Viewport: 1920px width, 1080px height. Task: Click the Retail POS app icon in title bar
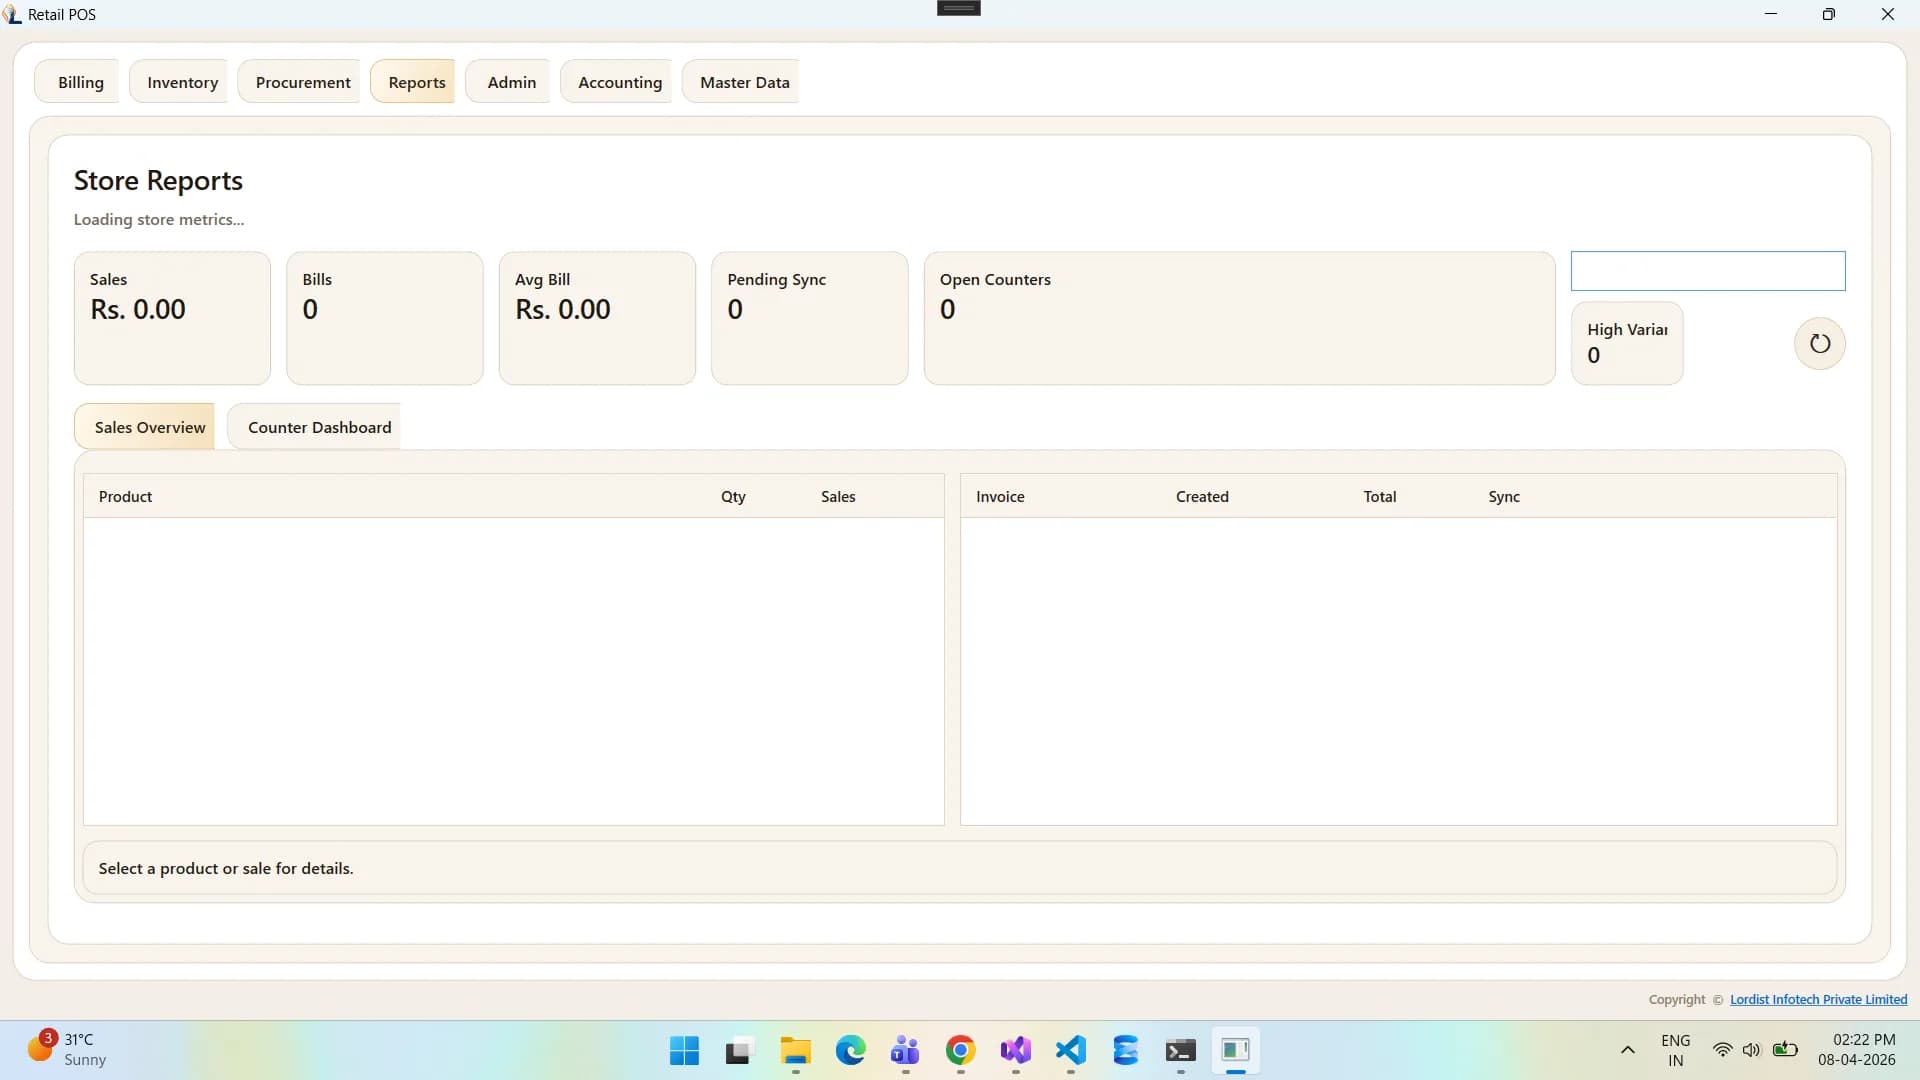click(x=12, y=14)
